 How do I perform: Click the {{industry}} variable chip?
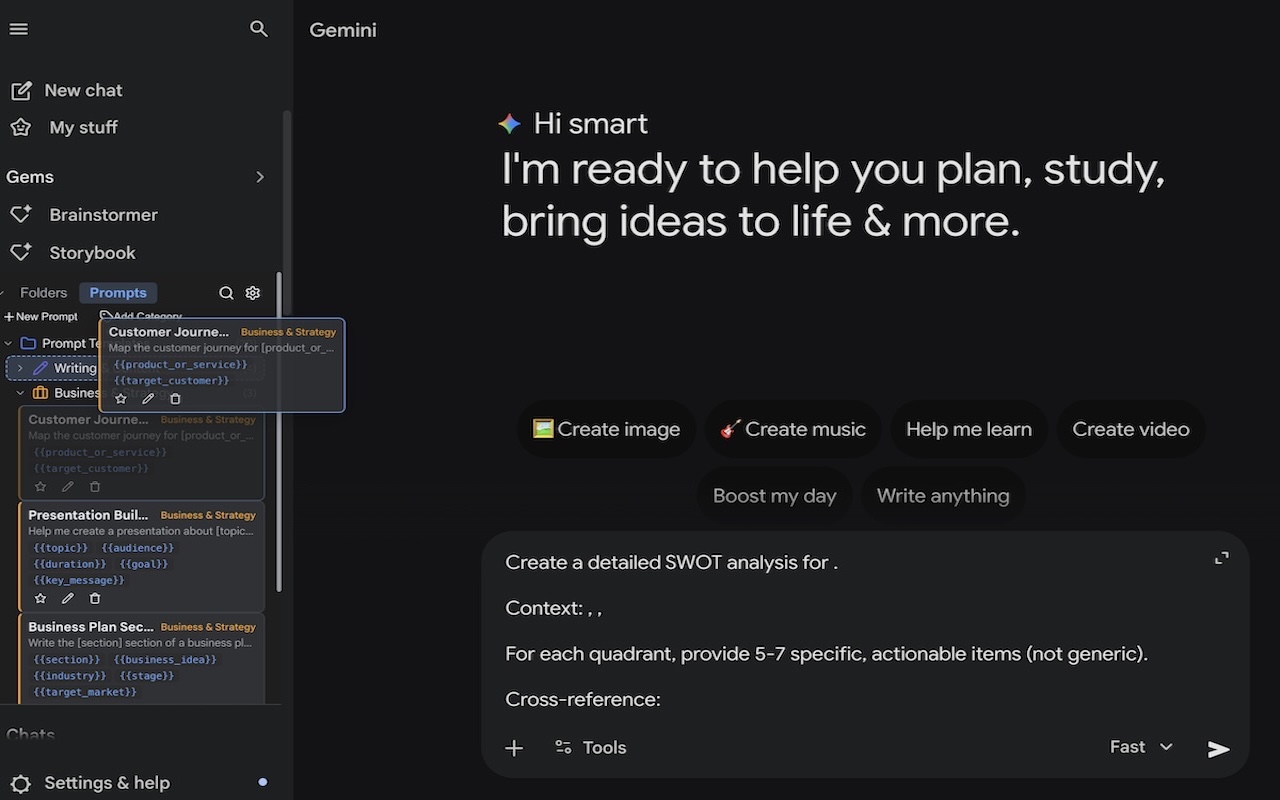70,676
